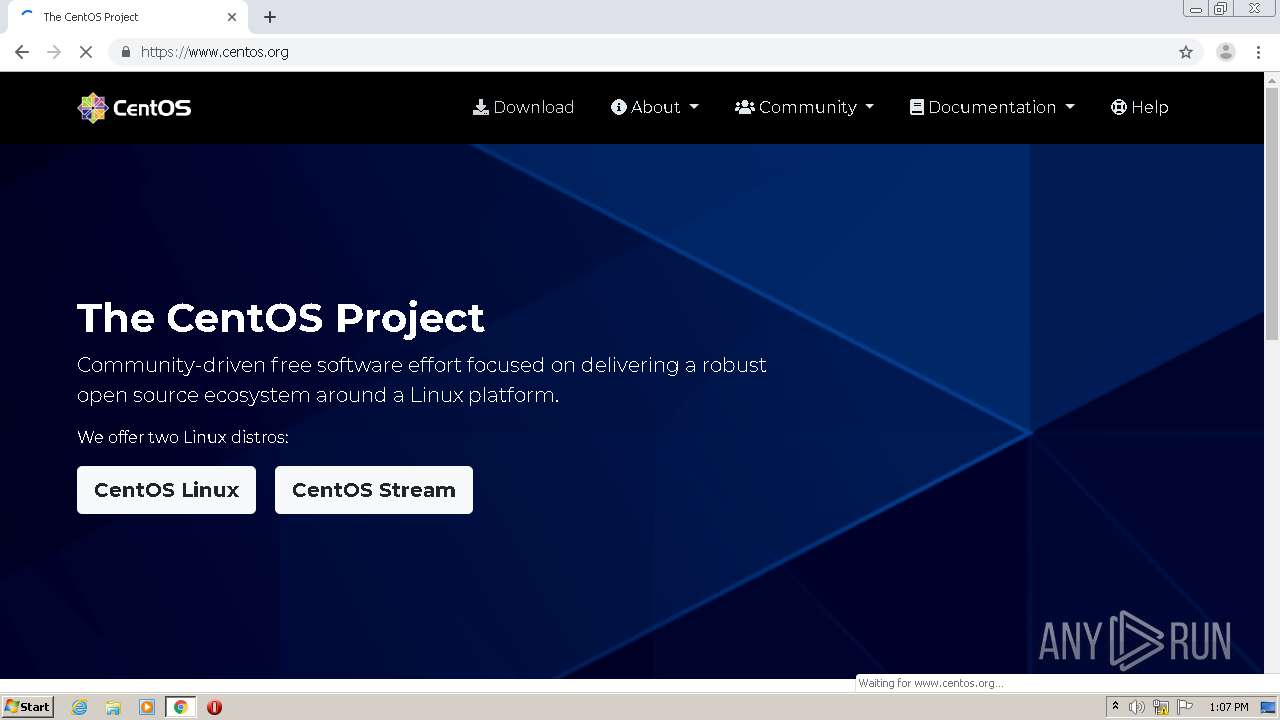This screenshot has width=1280, height=720.
Task: Open the Windows Start menu
Action: 28,707
